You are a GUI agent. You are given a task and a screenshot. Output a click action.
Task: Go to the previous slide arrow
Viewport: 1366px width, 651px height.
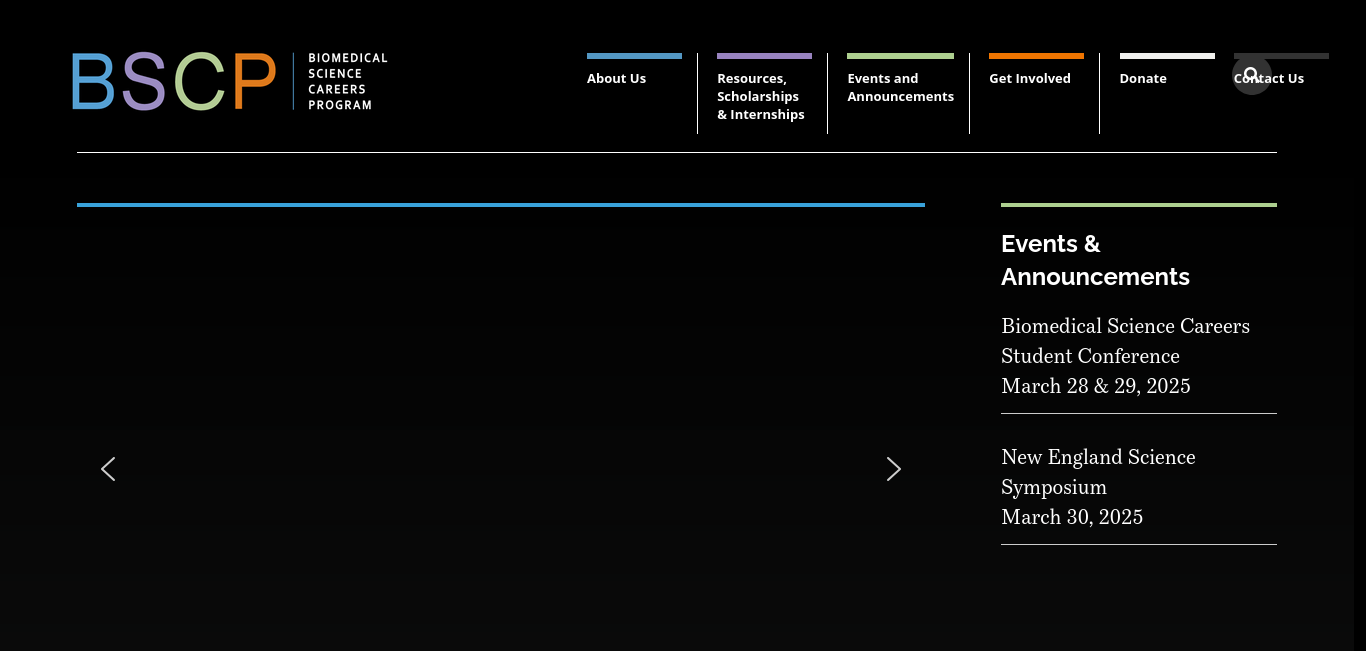point(108,469)
